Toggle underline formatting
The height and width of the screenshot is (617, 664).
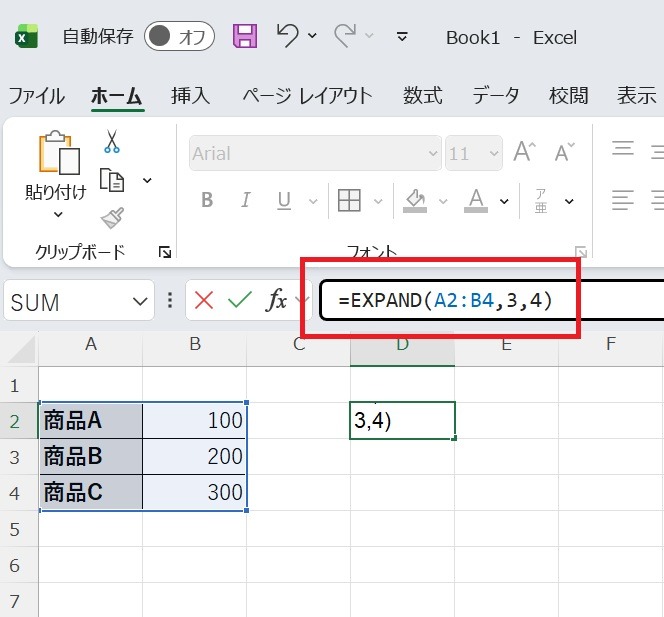[284, 200]
